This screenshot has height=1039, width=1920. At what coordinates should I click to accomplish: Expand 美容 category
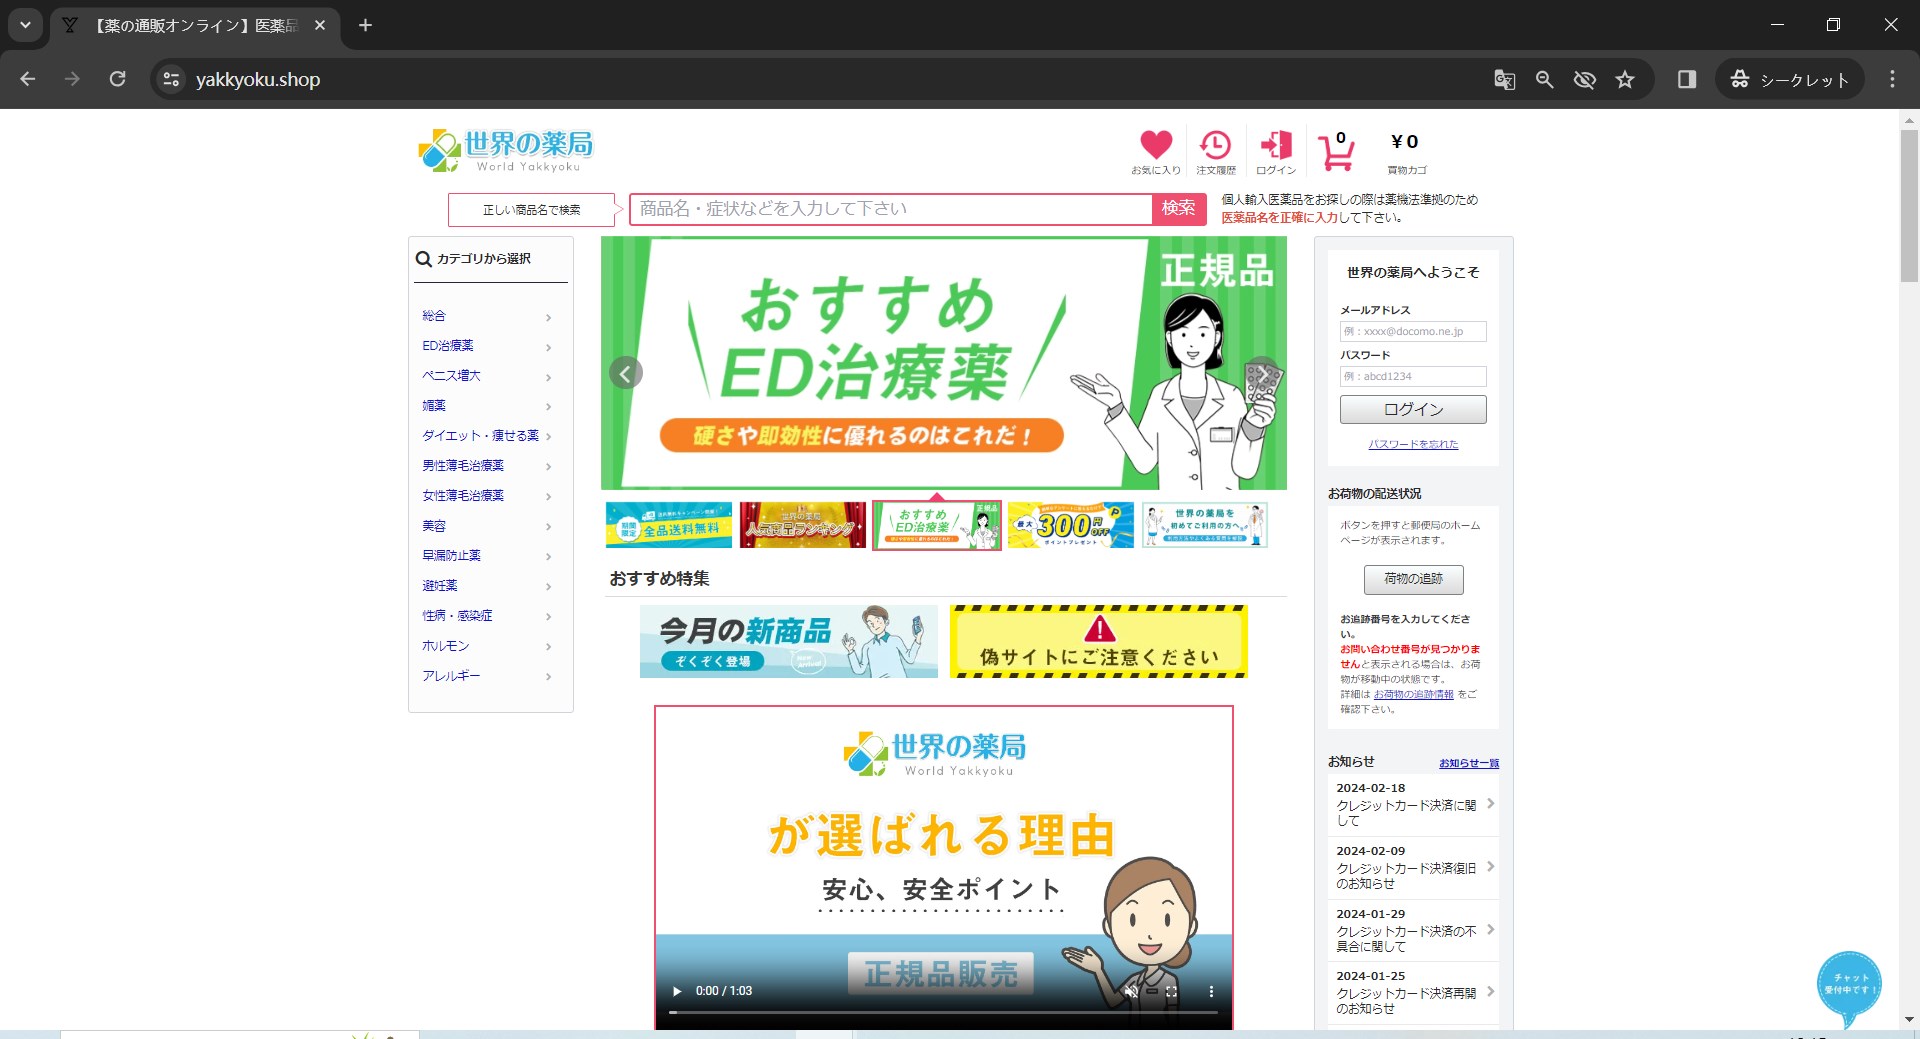488,526
